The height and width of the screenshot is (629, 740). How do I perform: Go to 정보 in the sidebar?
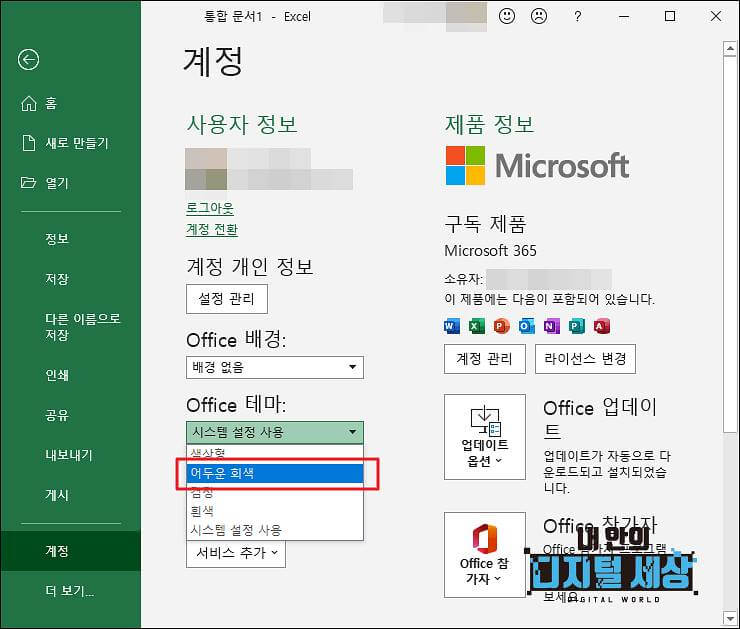coord(71,239)
